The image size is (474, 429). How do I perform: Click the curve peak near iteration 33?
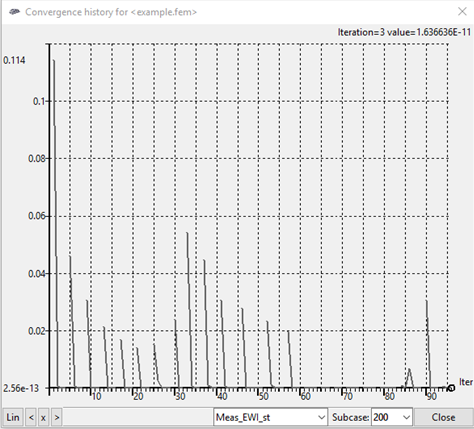click(187, 233)
